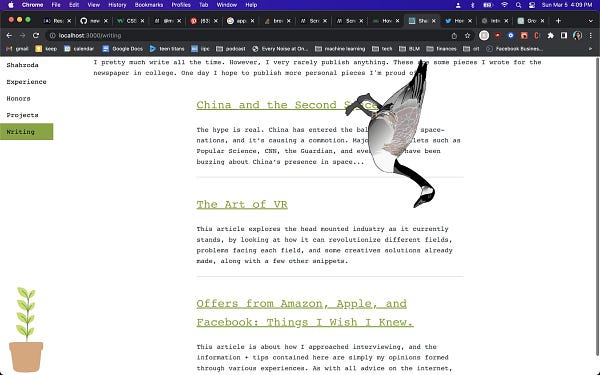Switch to the Twitter tab
The height and width of the screenshot is (375, 600).
[455, 21]
